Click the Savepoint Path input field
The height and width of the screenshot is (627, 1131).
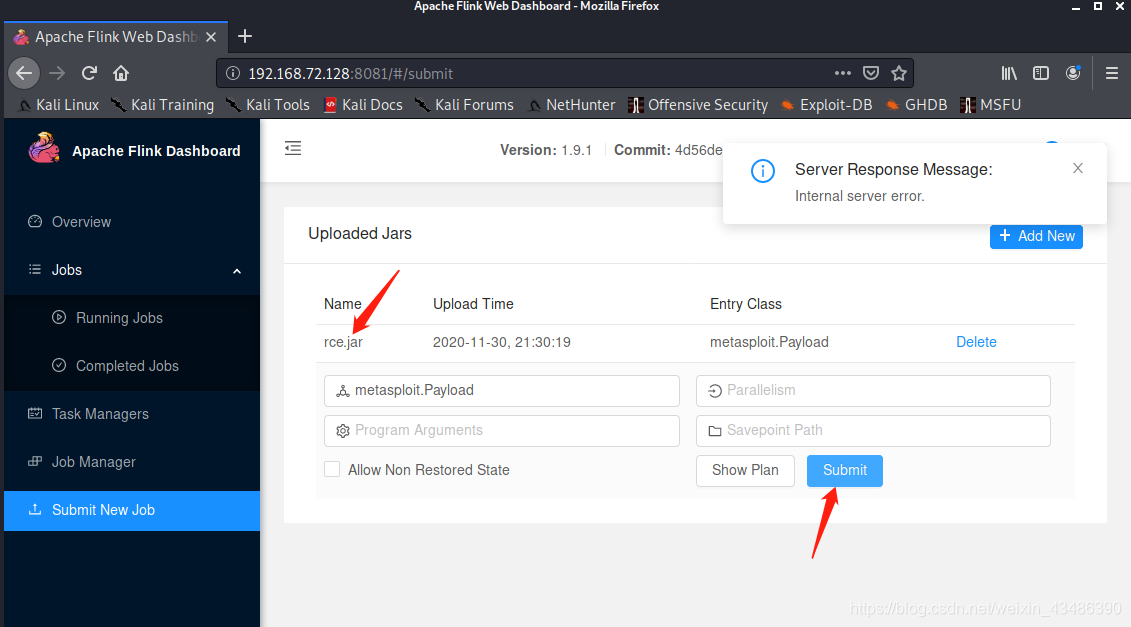pos(873,431)
